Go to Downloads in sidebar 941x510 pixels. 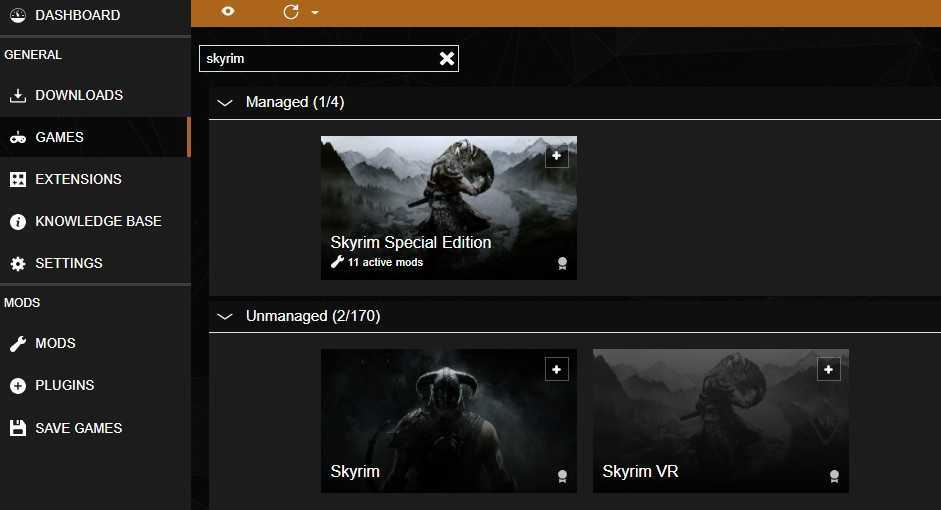pyautogui.click(x=79, y=95)
